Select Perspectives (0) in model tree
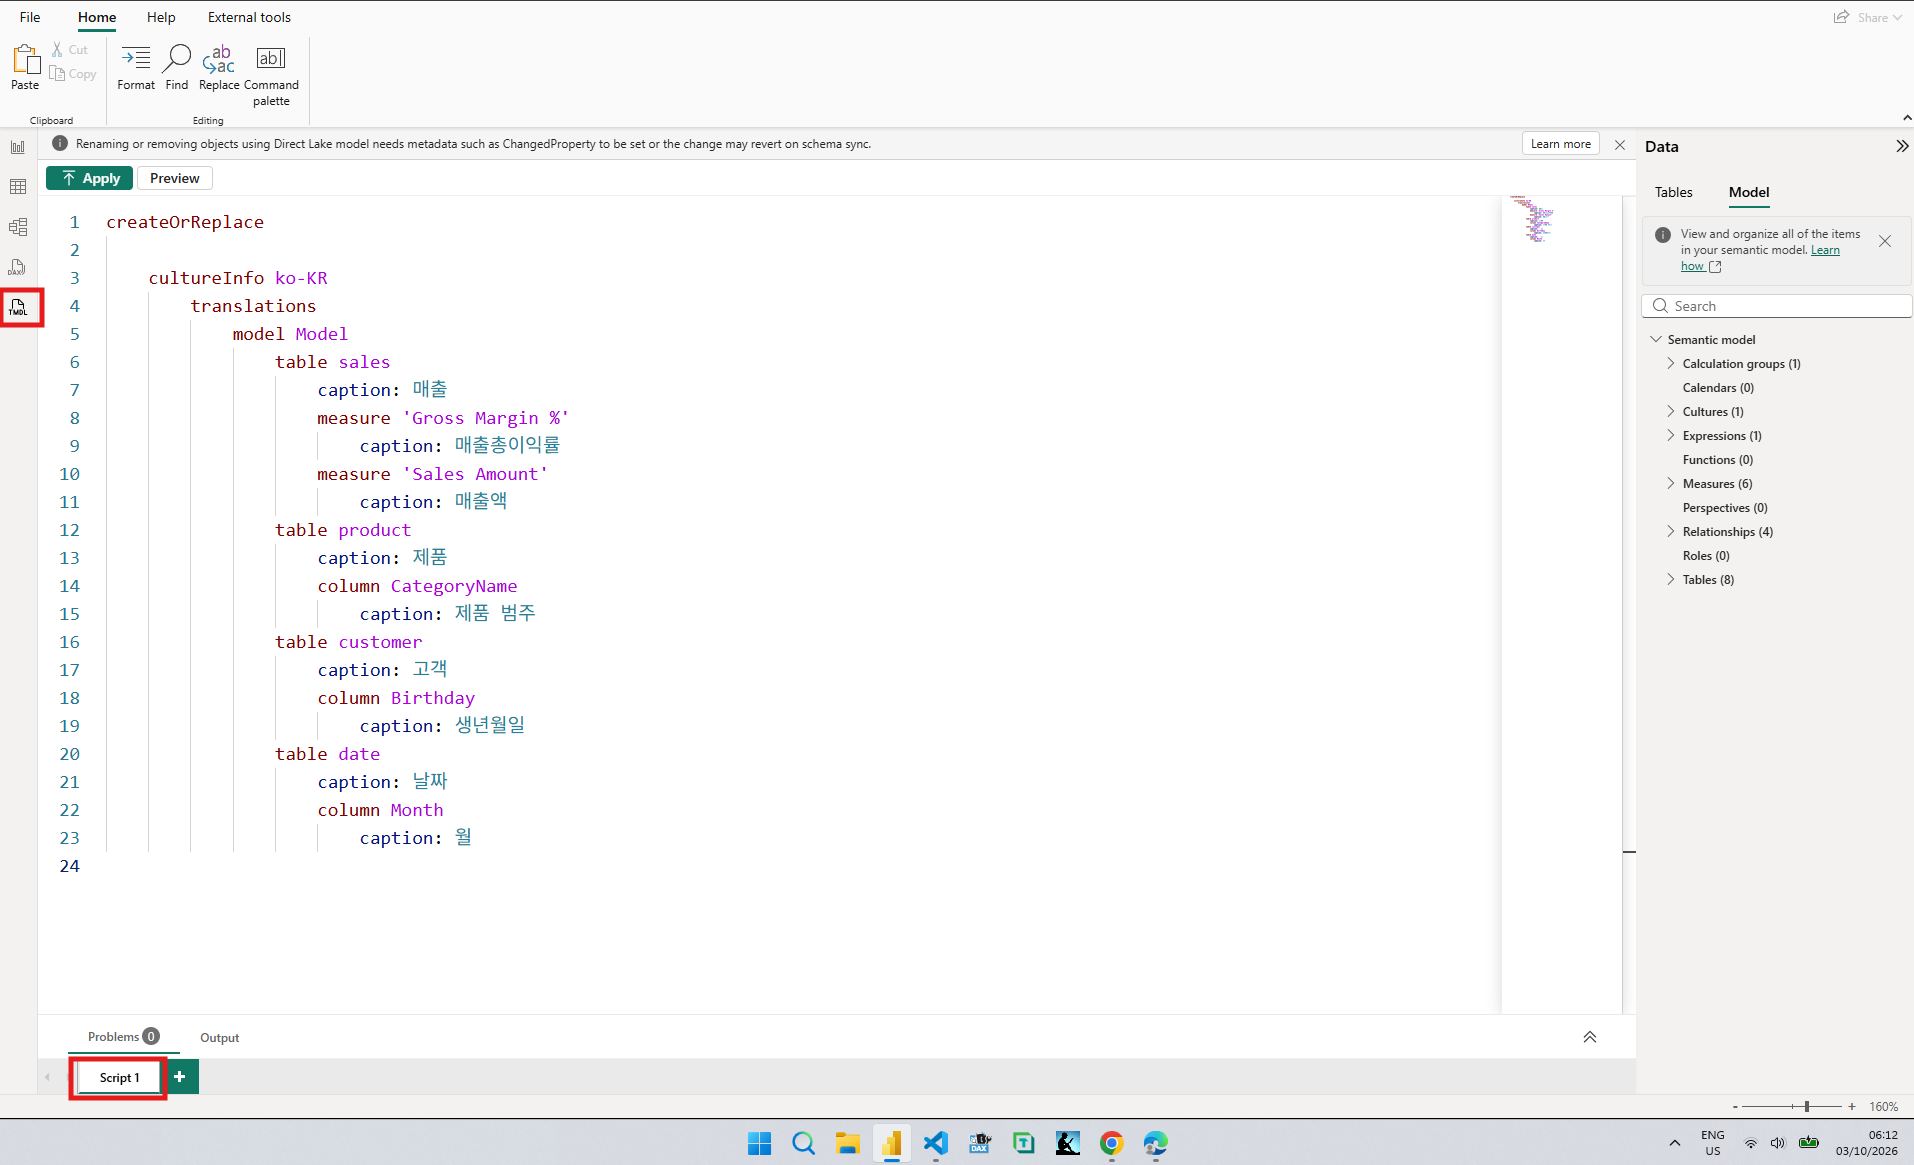 tap(1725, 508)
